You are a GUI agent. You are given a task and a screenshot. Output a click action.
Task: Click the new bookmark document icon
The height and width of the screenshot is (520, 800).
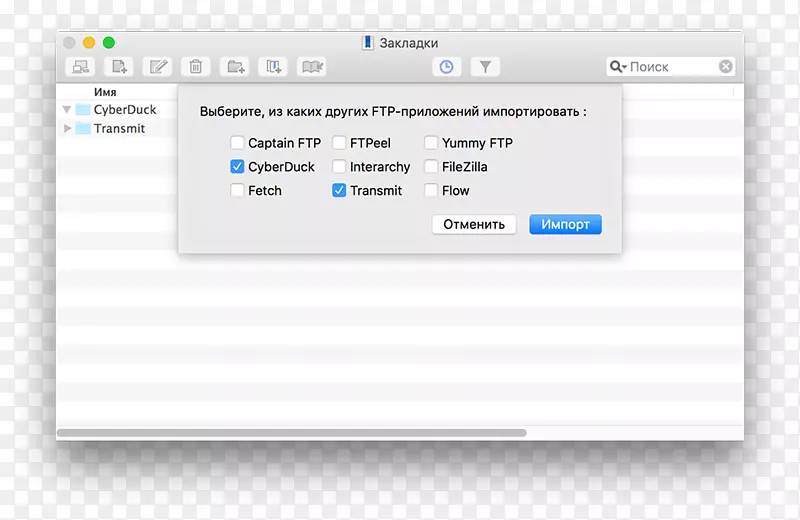click(x=119, y=67)
